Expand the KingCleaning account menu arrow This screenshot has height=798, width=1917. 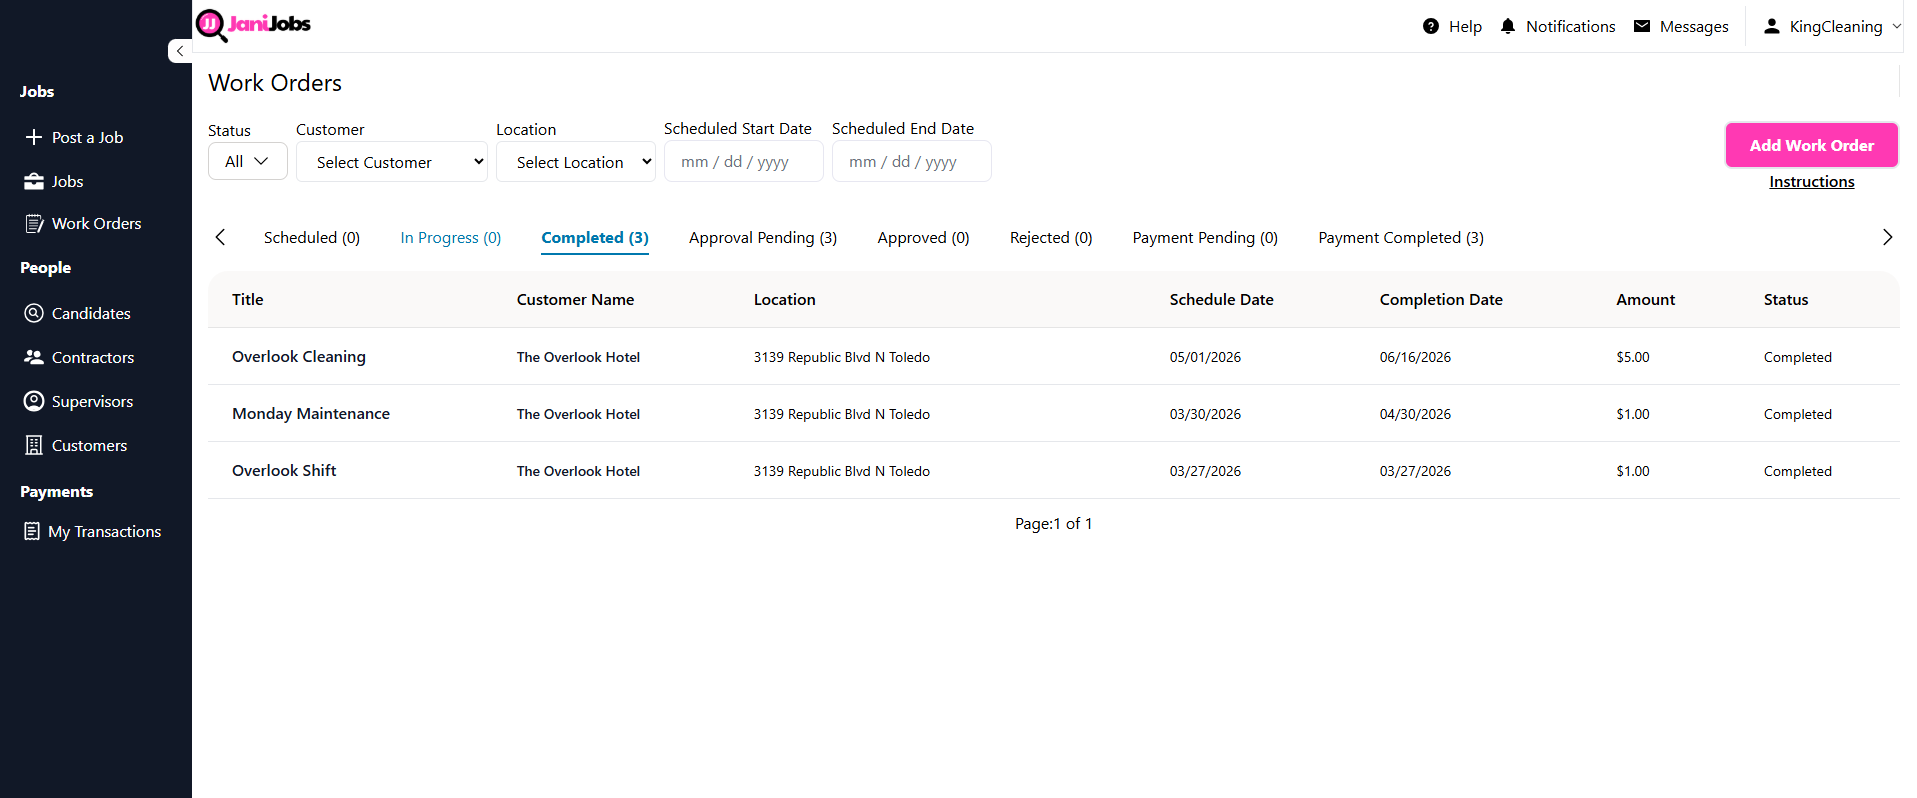click(1897, 26)
